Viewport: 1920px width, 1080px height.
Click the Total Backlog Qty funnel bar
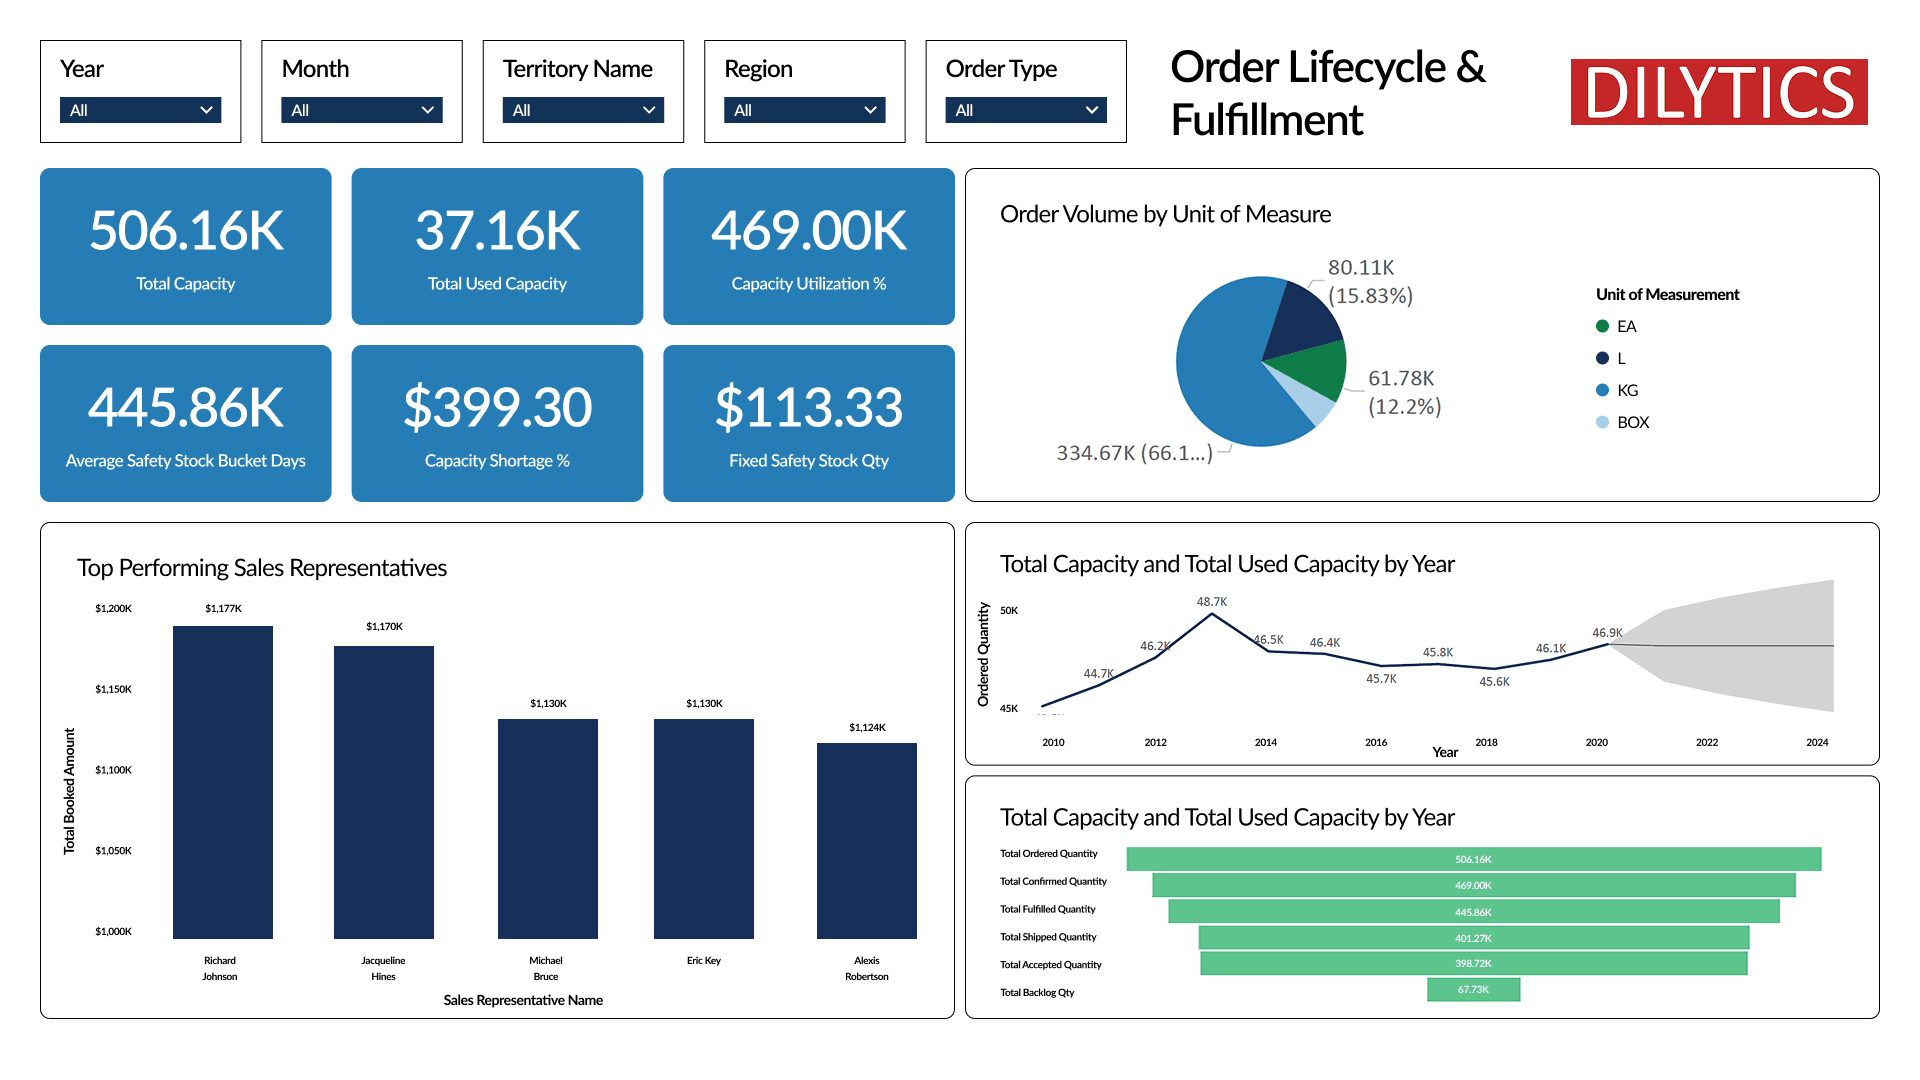pyautogui.click(x=1473, y=989)
